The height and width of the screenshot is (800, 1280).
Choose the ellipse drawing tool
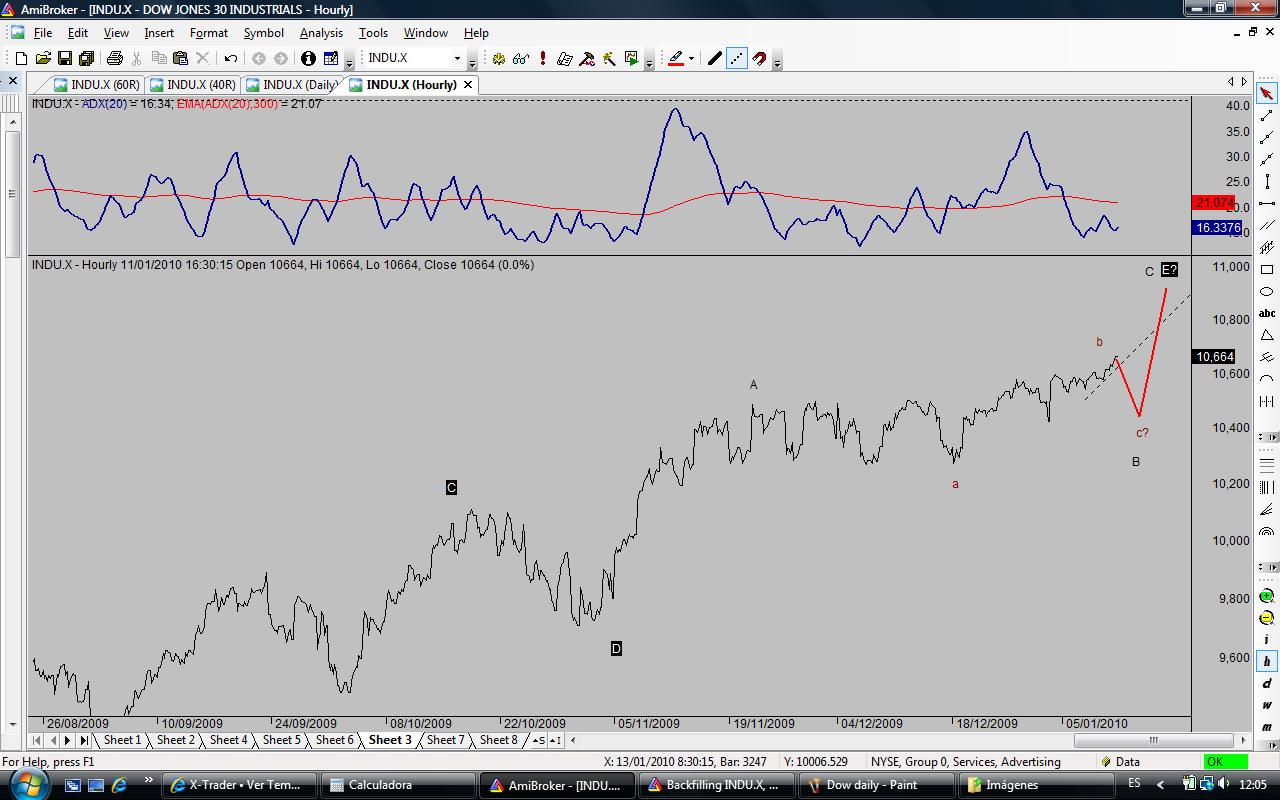1267,292
